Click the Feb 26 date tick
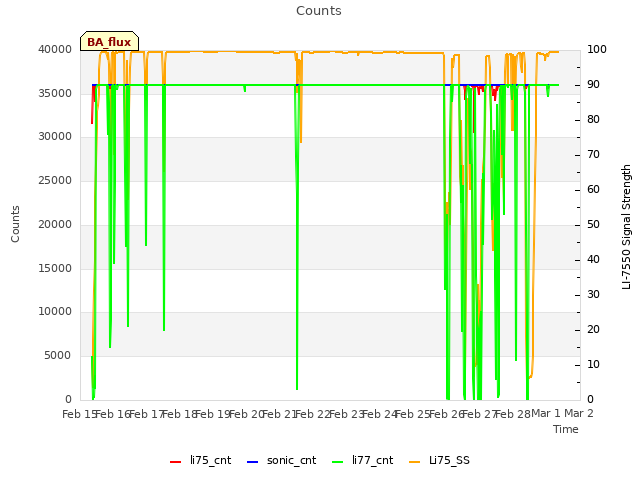This screenshot has height=480, width=640. point(447,414)
